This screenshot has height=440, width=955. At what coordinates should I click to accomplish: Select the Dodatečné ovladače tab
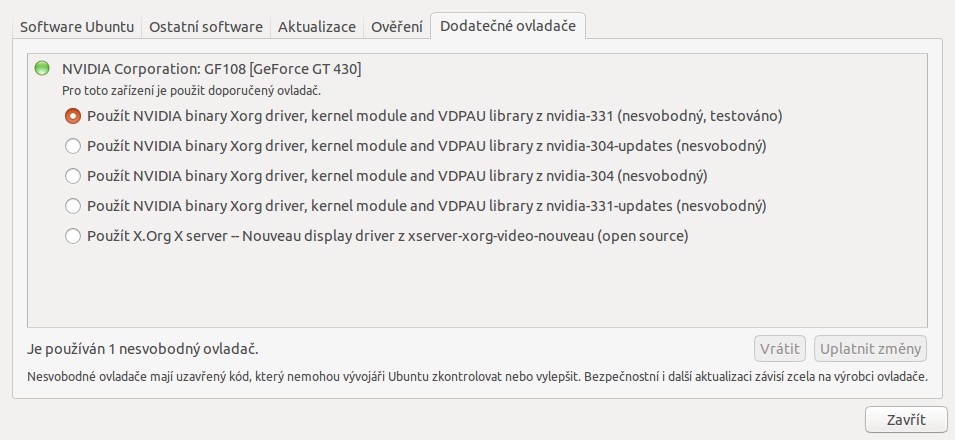point(508,27)
